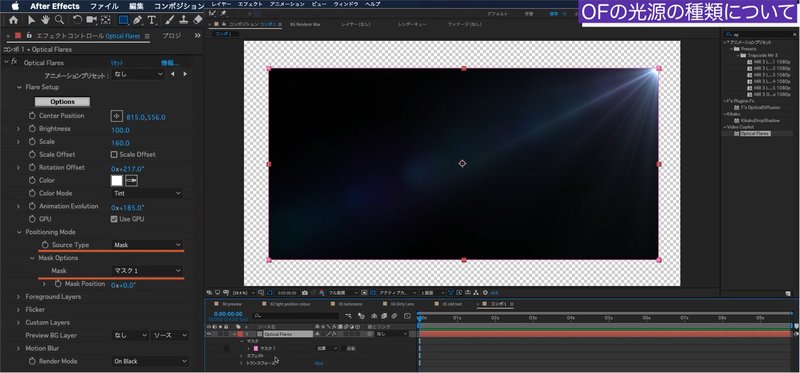The image size is (800, 373).
Task: Click the Scale stopwatch icon
Action: click(x=31, y=142)
